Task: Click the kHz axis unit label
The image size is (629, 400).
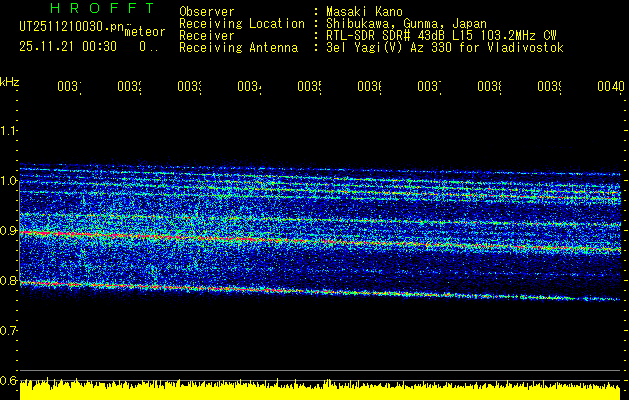Action: [x=9, y=81]
